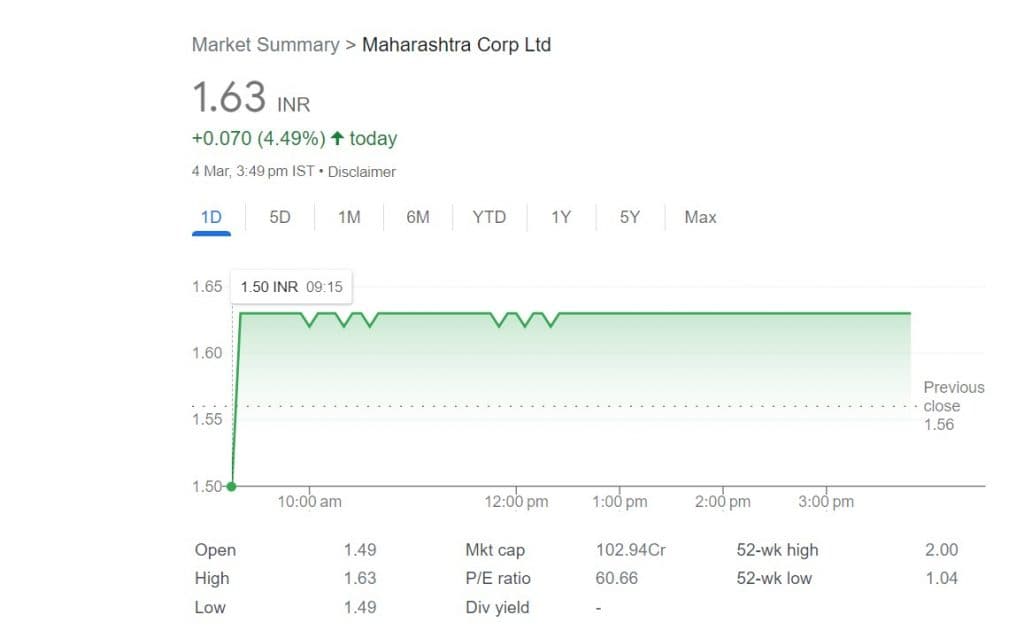The width and height of the screenshot is (1024, 630).
Task: Click the Previous close 1.56 label
Action: pyautogui.click(x=953, y=405)
